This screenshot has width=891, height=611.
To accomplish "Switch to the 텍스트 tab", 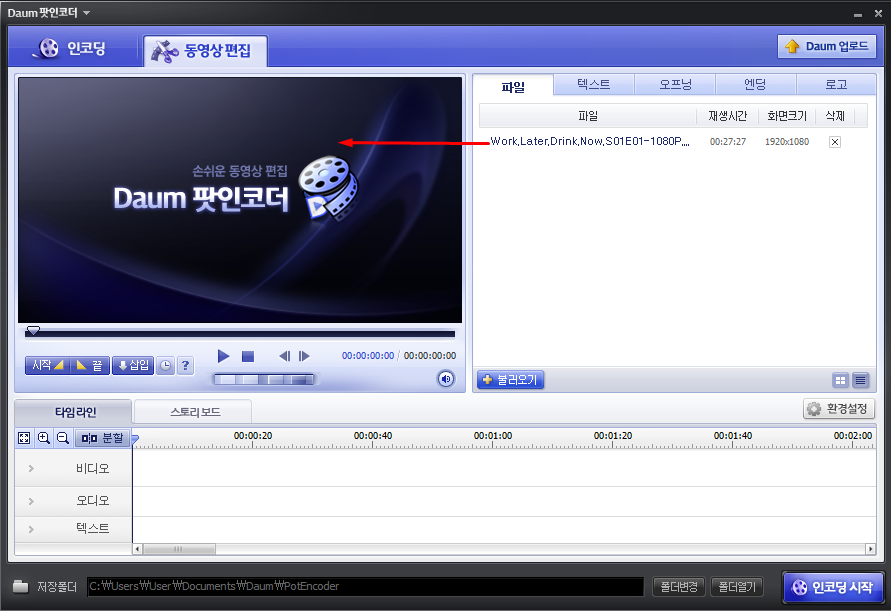I will pyautogui.click(x=594, y=84).
